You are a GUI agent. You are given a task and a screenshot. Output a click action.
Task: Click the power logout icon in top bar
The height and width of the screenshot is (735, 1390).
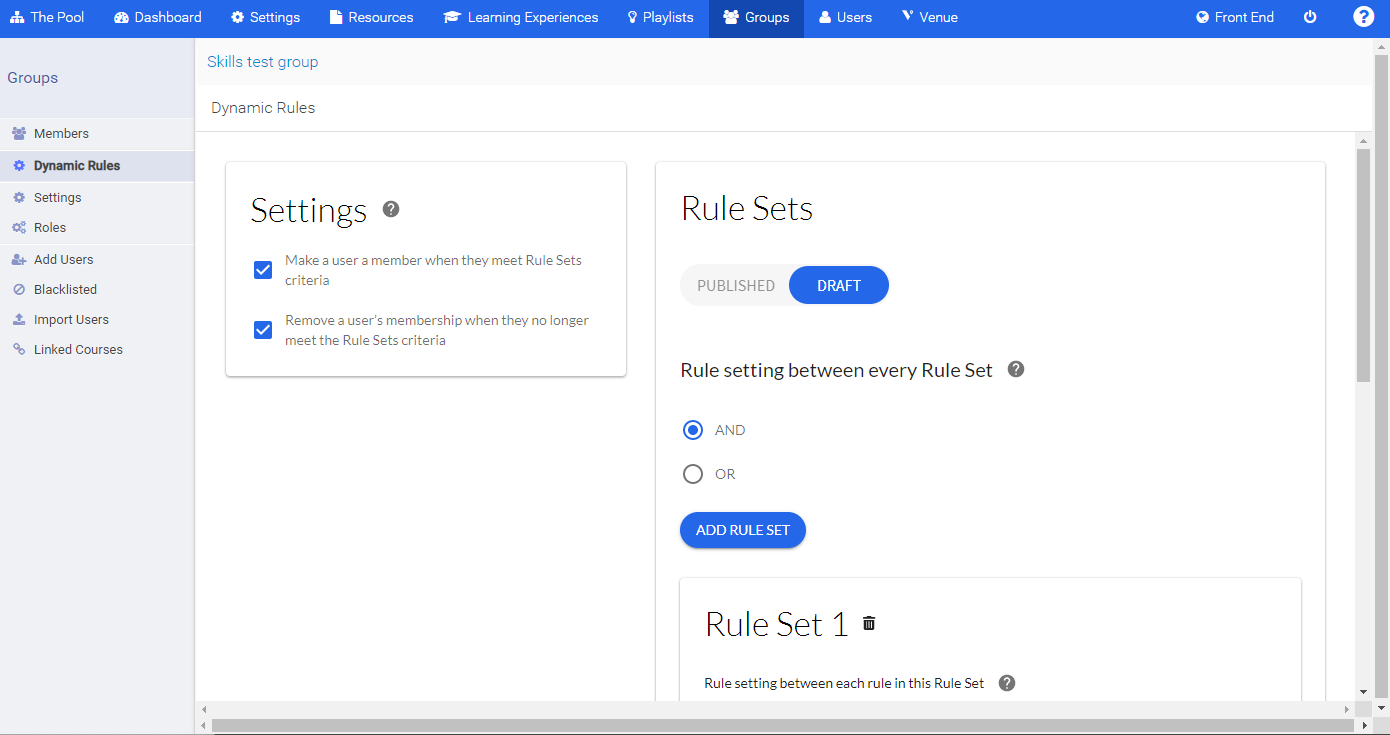point(1310,16)
